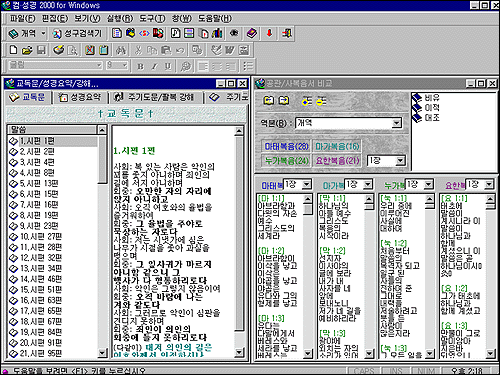Switch to the 성경요약 tab
Screen dimensions: 500x375
point(80,97)
